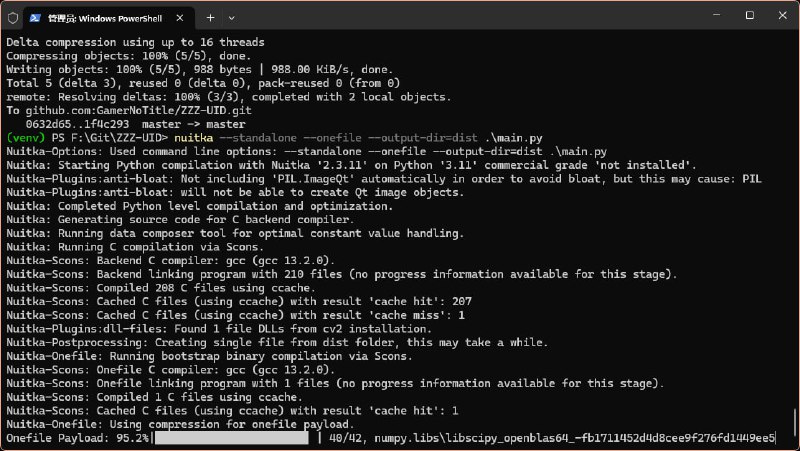
Task: Click the Onefile Payload progress bar
Action: [232, 438]
